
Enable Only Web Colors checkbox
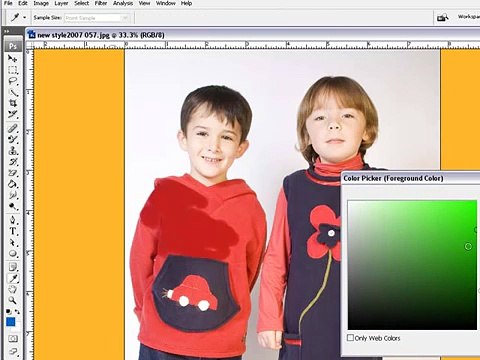pyautogui.click(x=350, y=338)
